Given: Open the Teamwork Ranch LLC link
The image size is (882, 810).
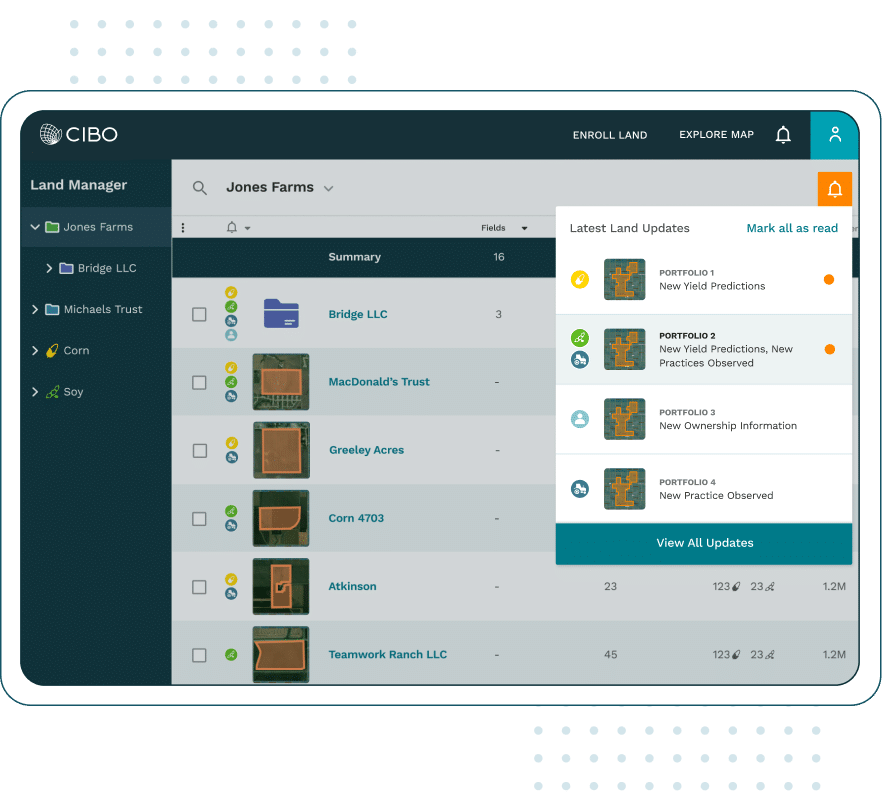Looking at the screenshot, I should pos(388,655).
